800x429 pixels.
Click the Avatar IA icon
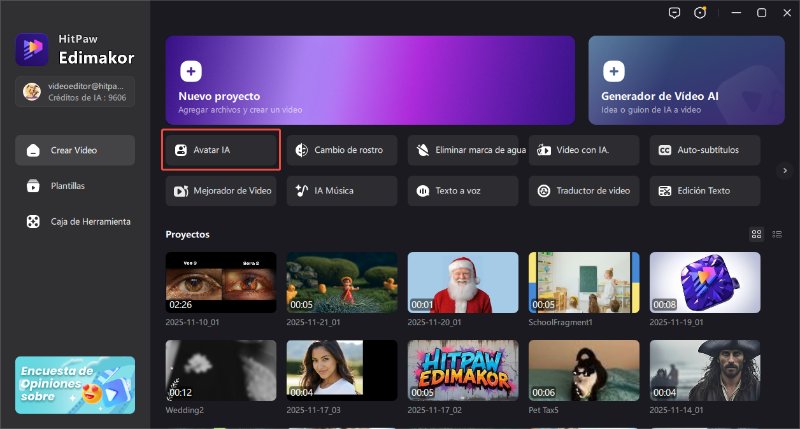pos(181,150)
